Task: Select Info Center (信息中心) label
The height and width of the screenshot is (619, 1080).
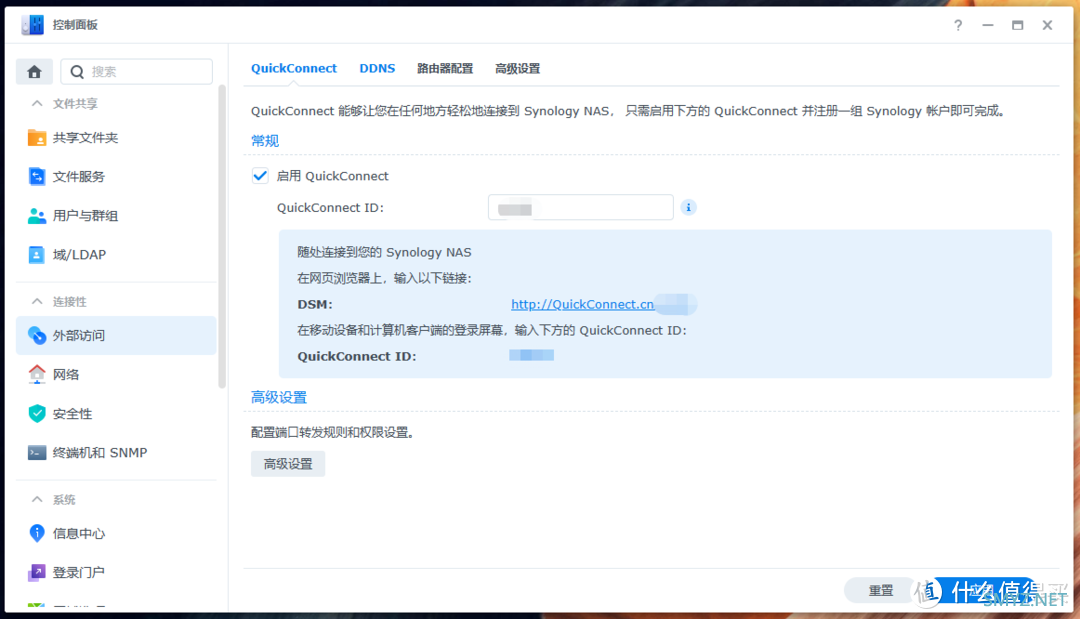Action: coord(79,533)
